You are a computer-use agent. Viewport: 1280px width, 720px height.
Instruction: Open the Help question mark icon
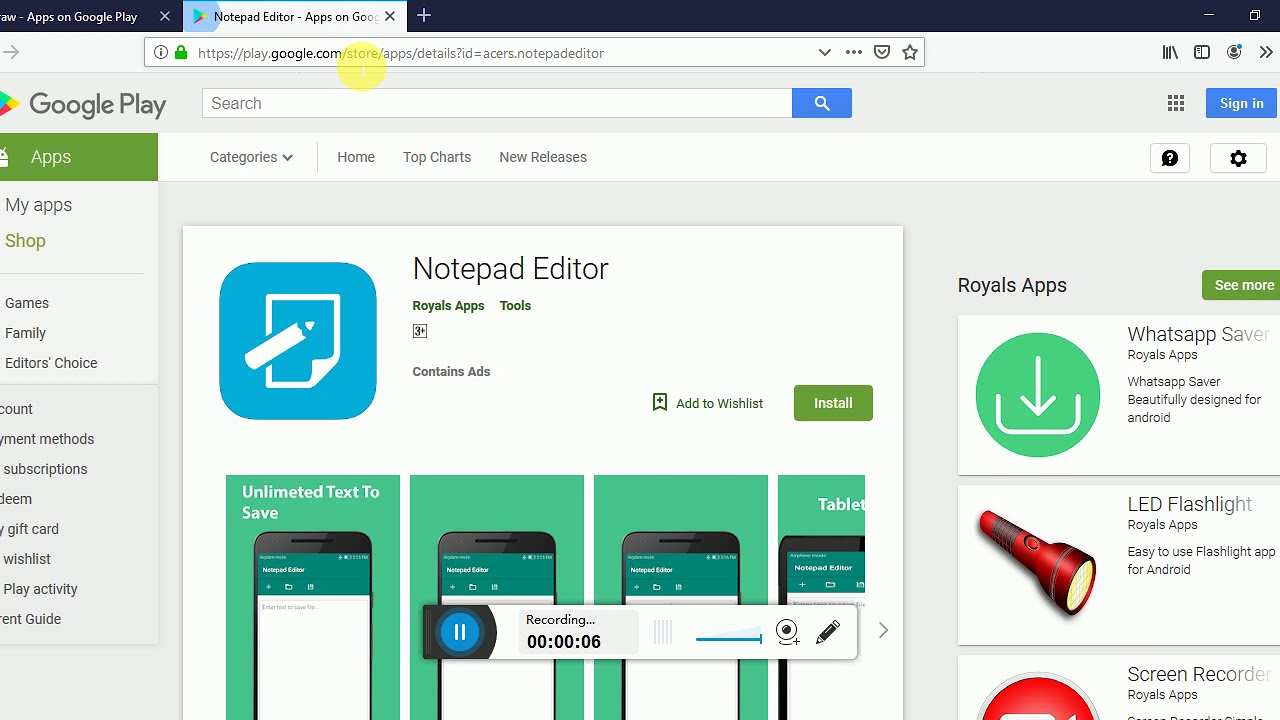click(1170, 158)
